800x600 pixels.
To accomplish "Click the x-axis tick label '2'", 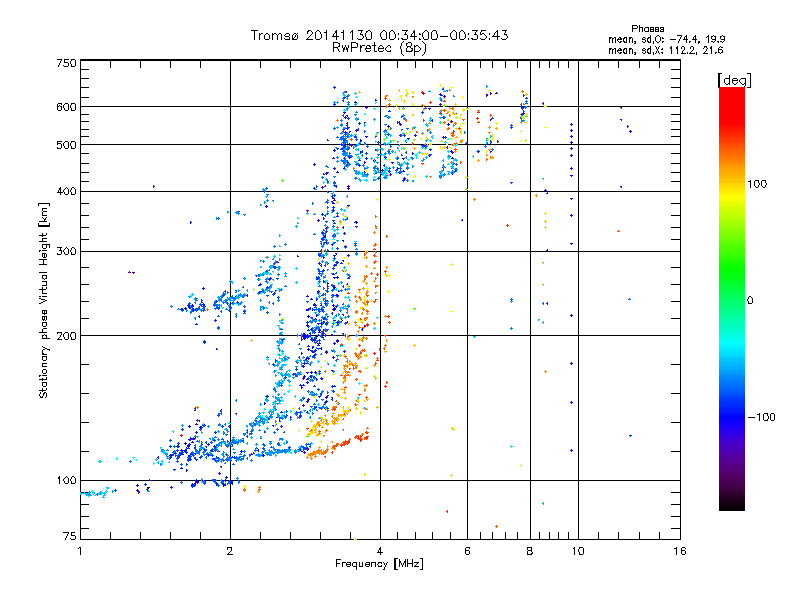I will click(x=230, y=551).
